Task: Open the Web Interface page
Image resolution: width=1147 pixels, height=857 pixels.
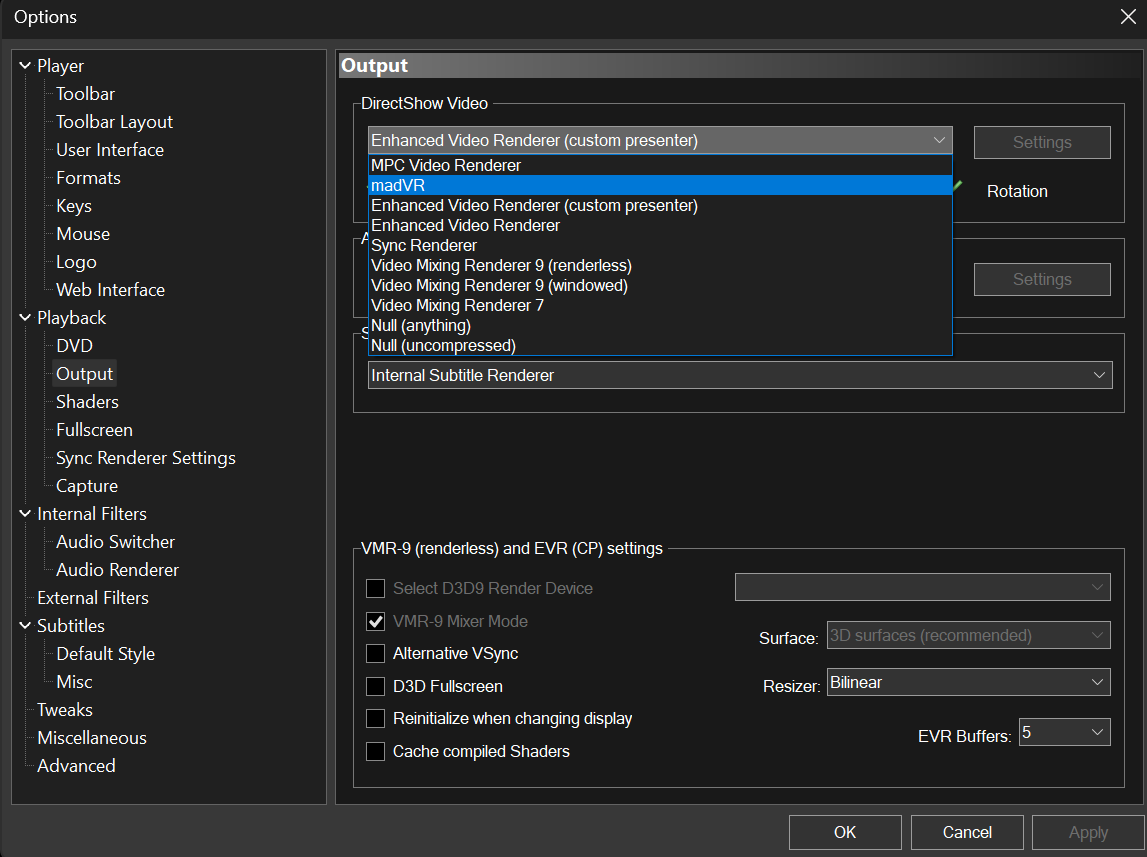Action: click(x=110, y=290)
